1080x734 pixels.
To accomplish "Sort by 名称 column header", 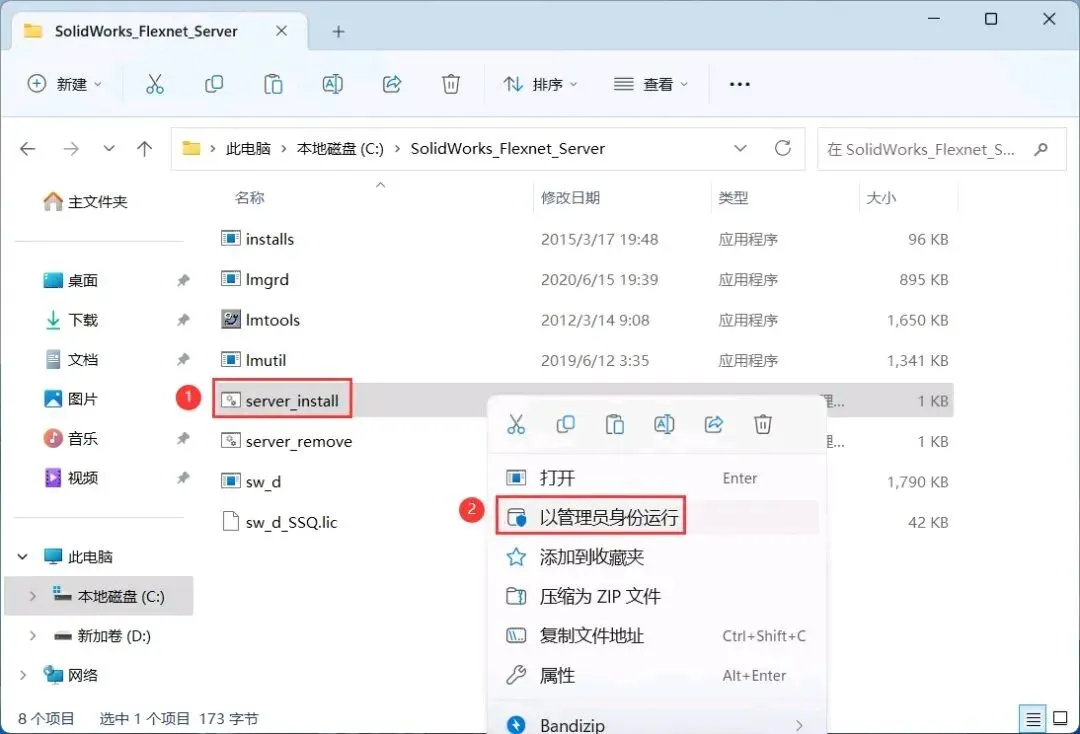I will click(x=249, y=198).
